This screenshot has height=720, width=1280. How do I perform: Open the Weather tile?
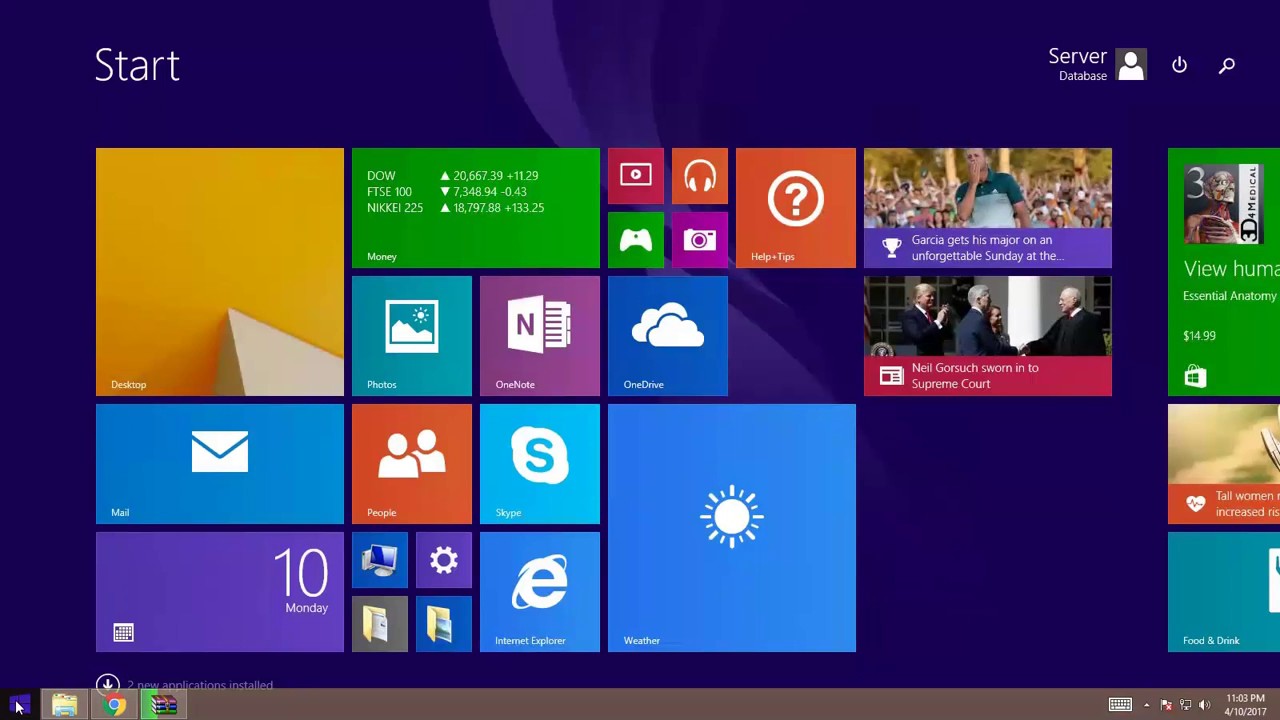[732, 528]
